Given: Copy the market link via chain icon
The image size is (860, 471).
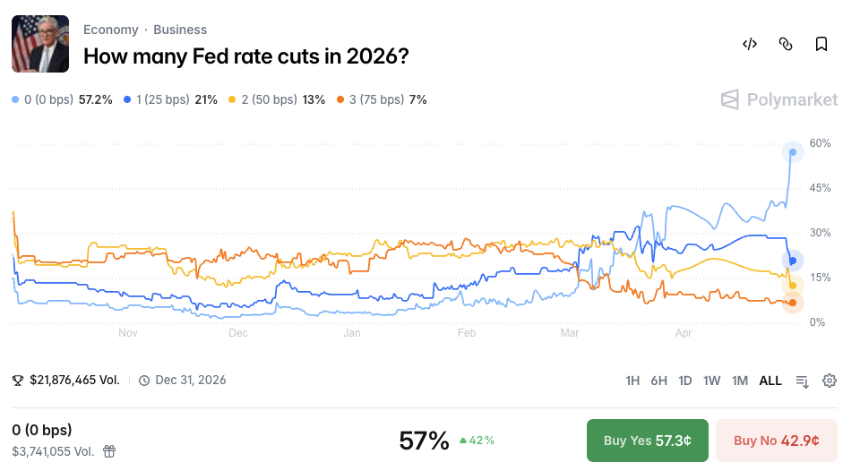Looking at the screenshot, I should [785, 44].
